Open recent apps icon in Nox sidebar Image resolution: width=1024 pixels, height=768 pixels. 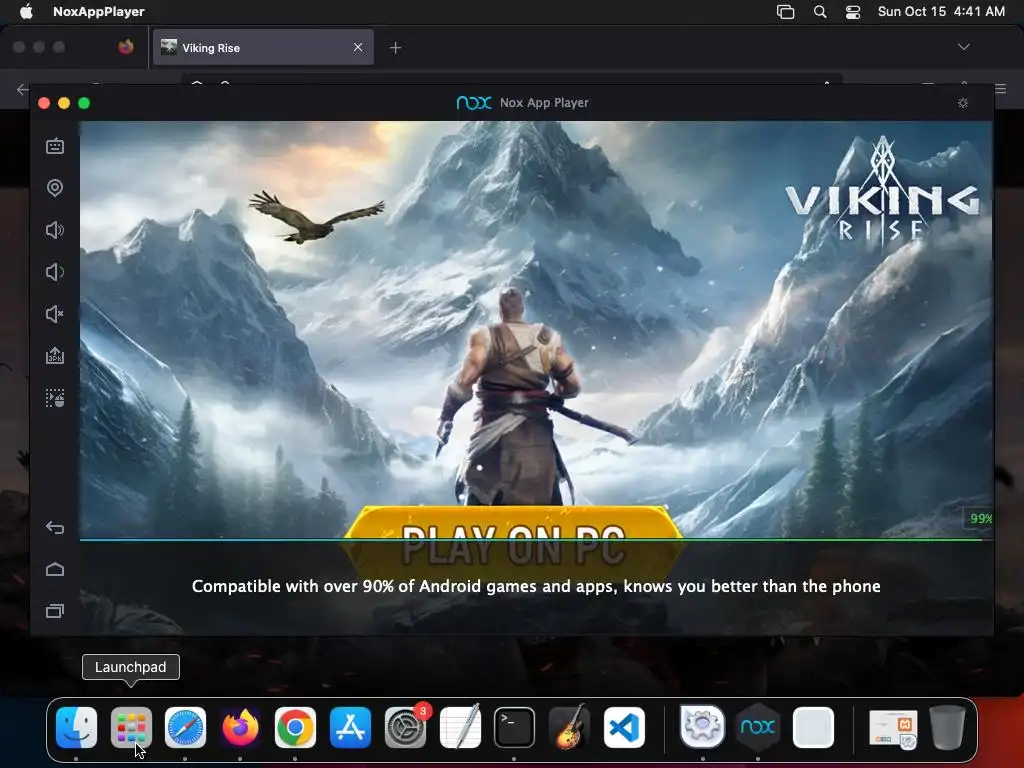[55, 611]
